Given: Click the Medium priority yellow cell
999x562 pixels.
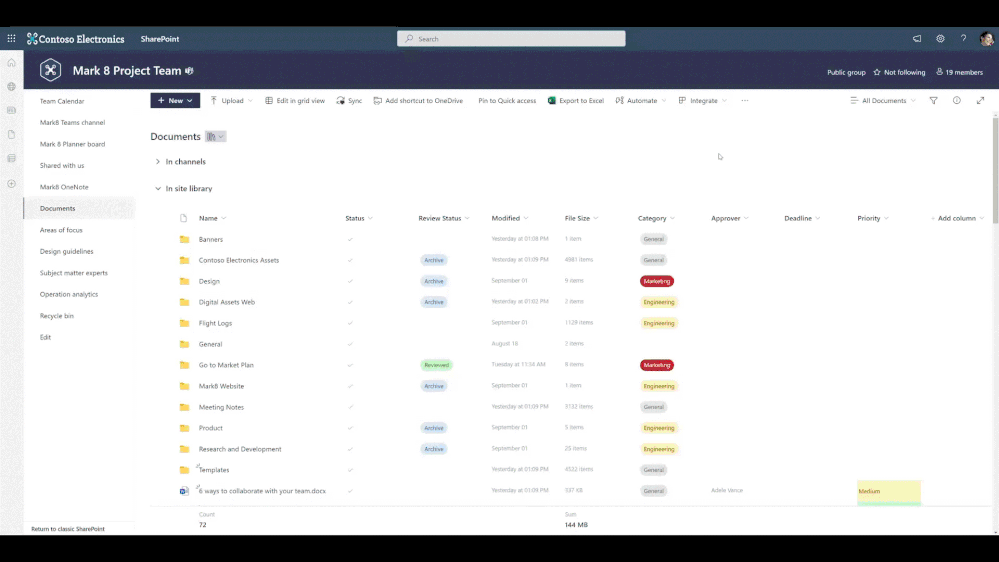Looking at the screenshot, I should click(889, 492).
